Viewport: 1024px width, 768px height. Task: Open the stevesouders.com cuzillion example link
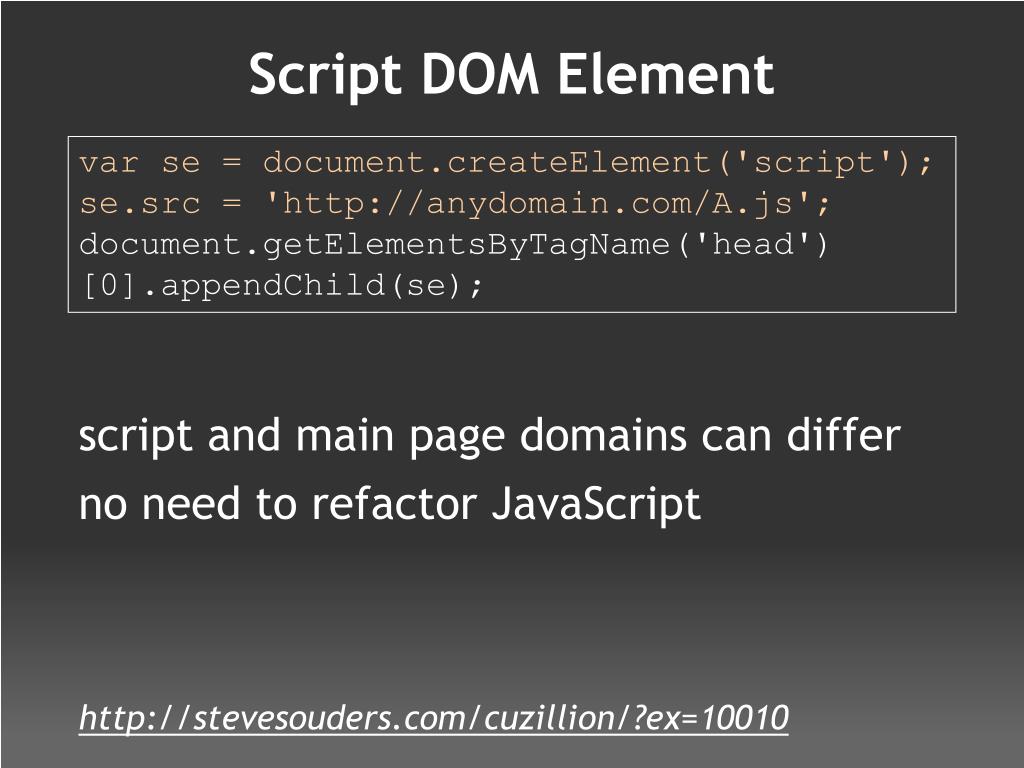tap(434, 718)
